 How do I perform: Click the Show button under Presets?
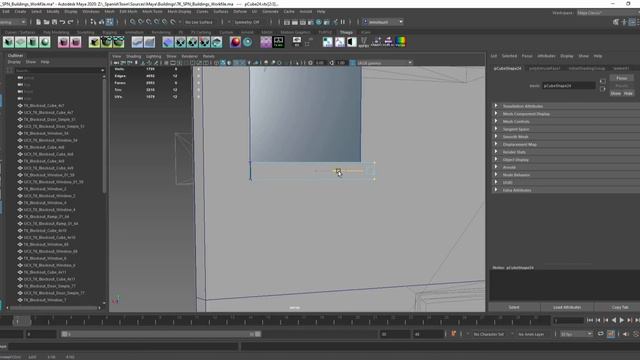pos(616,93)
